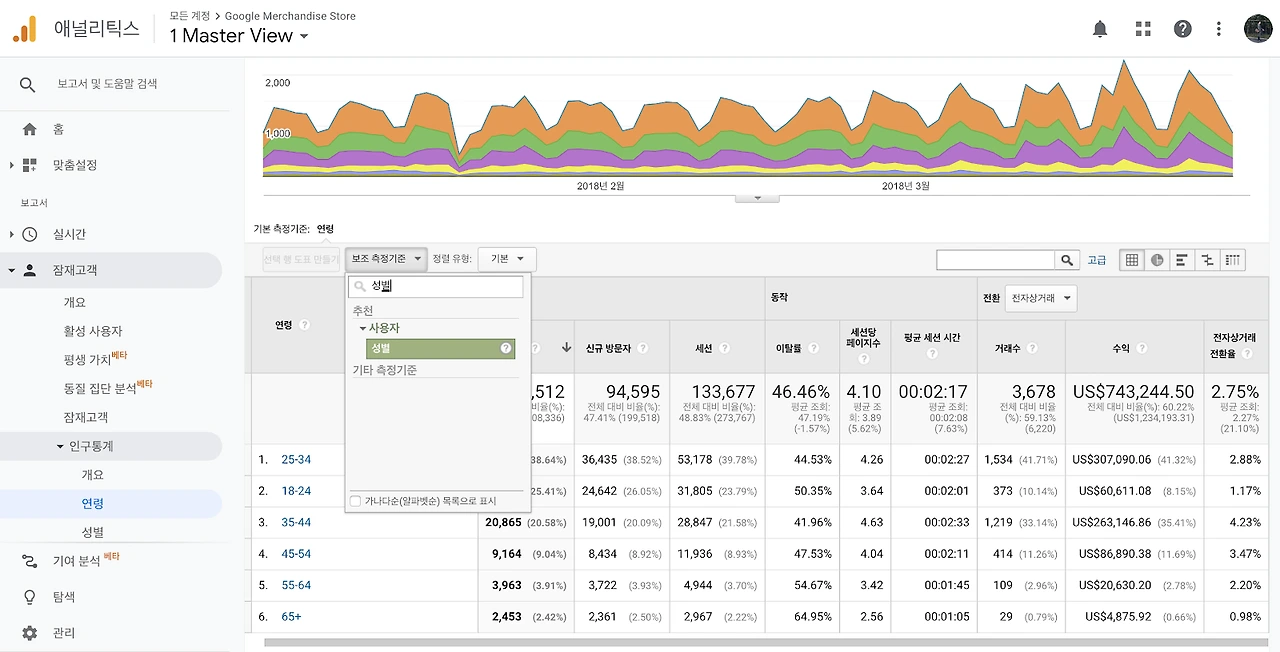
Task: Click the table search magnifier button
Action: [1069, 260]
